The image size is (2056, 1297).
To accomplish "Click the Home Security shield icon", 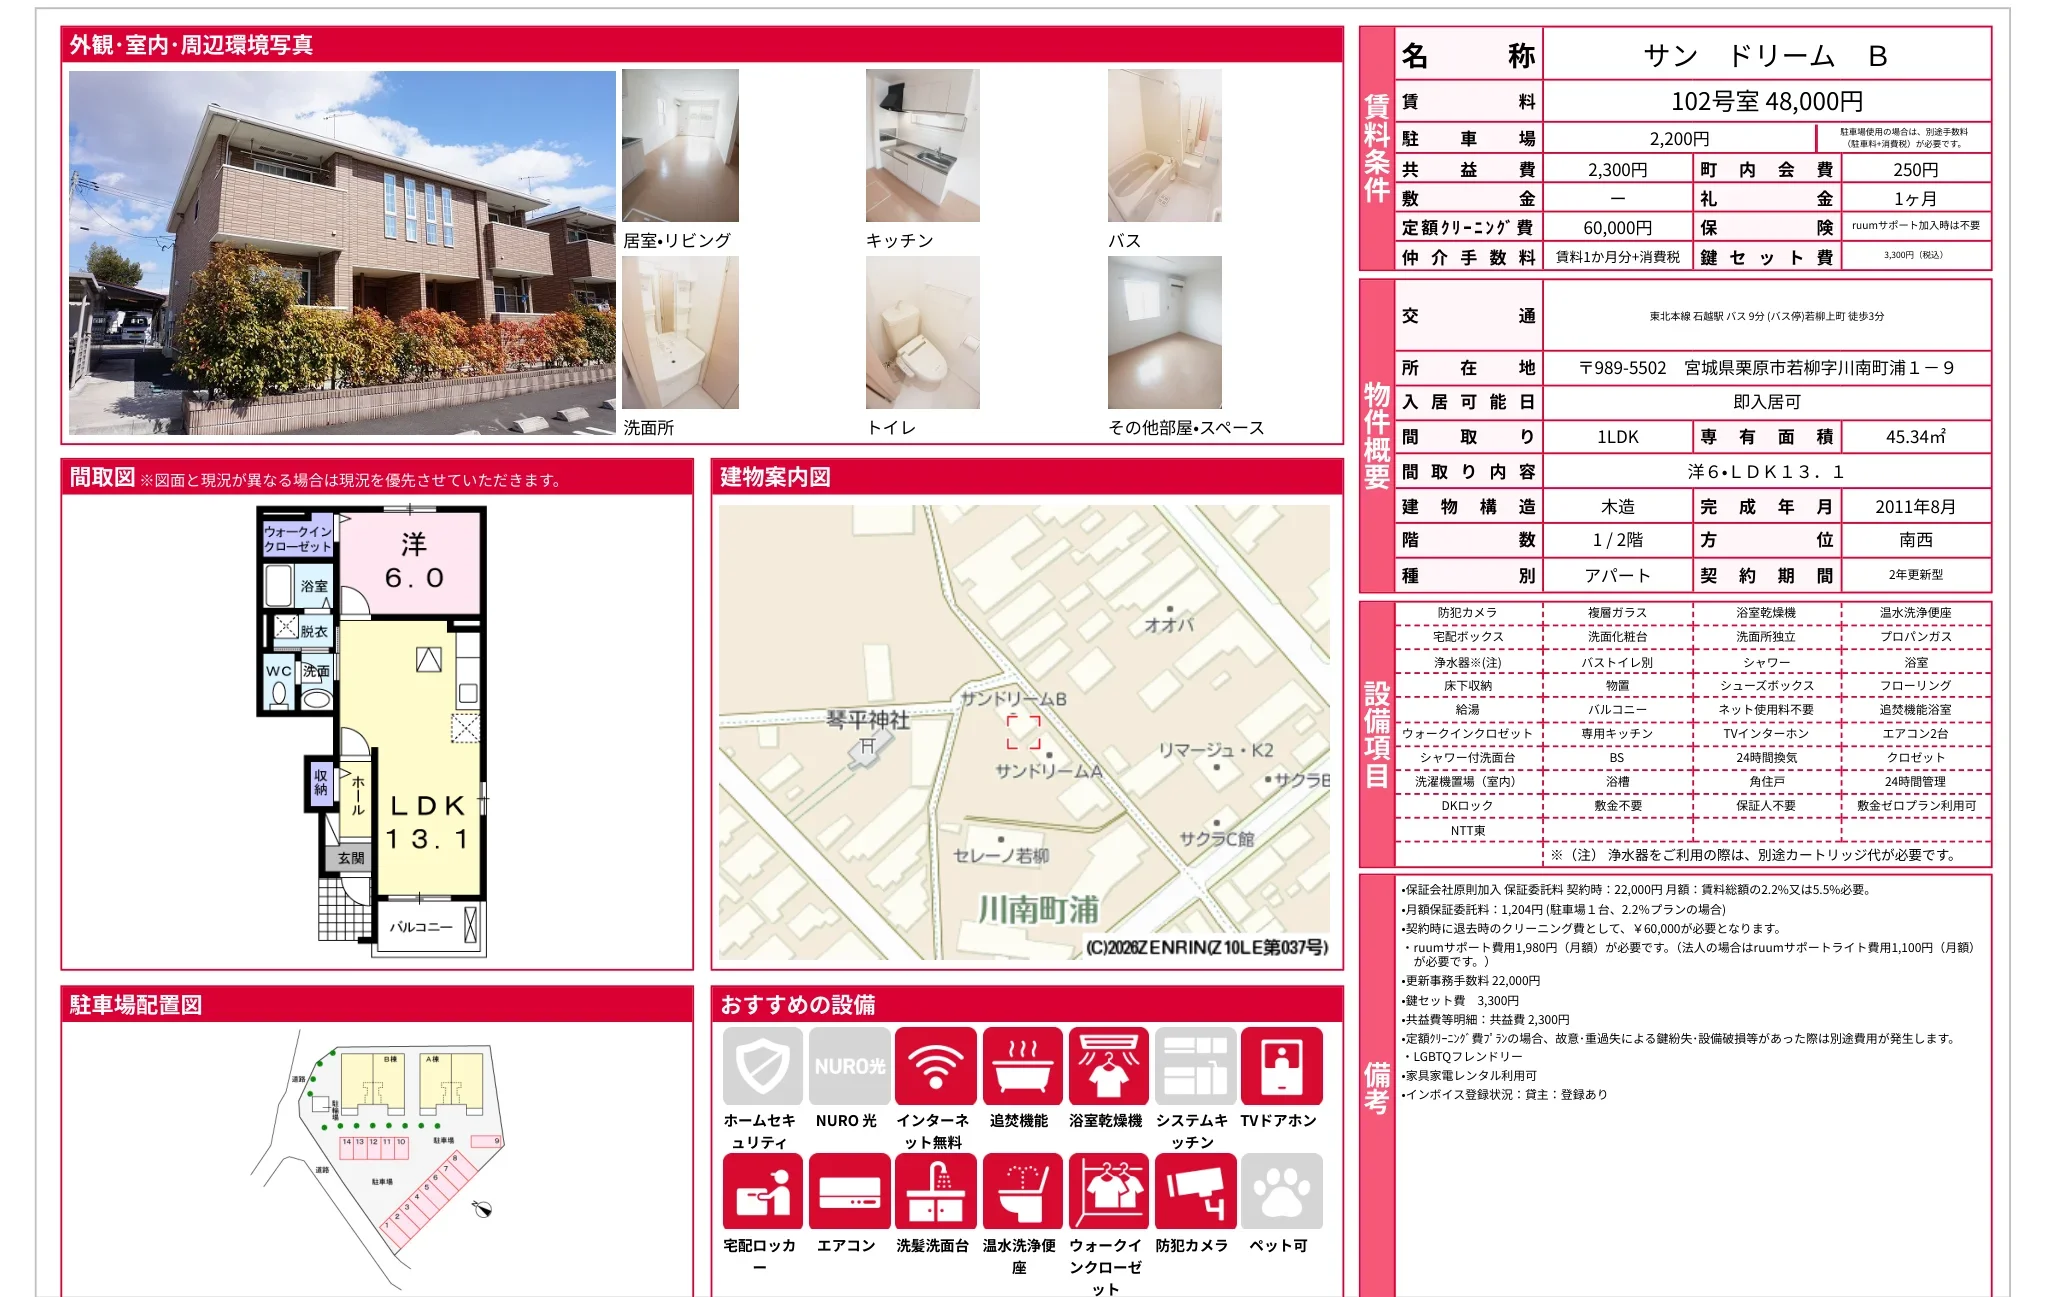I will click(763, 1066).
